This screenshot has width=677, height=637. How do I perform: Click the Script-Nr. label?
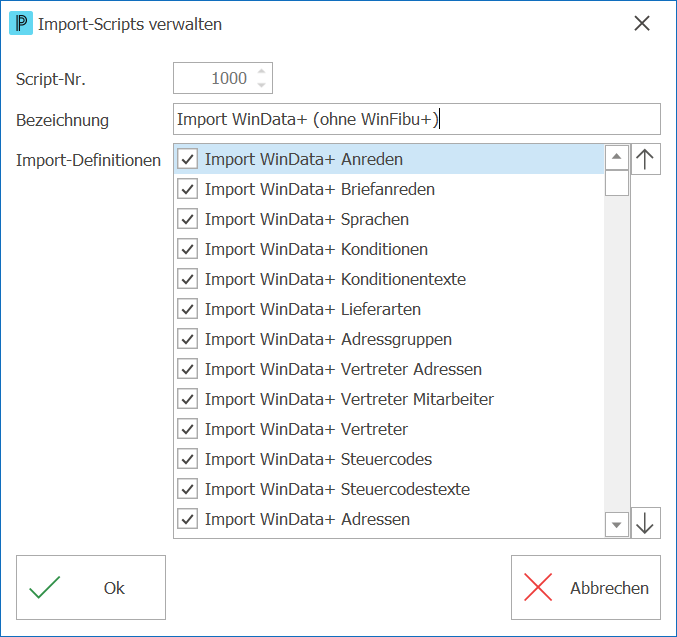(51, 79)
